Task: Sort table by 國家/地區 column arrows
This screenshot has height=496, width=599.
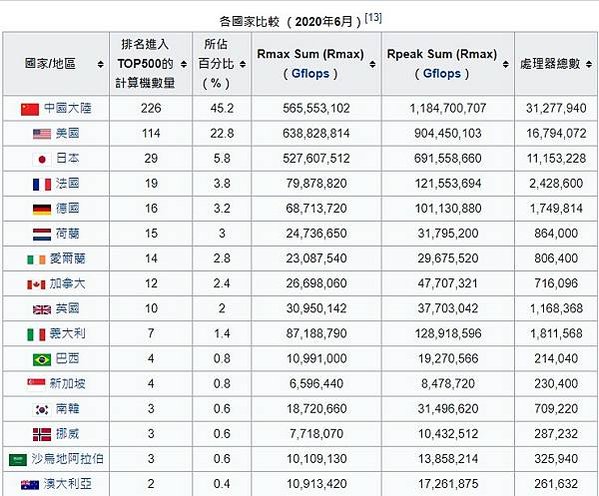Action: (x=100, y=64)
